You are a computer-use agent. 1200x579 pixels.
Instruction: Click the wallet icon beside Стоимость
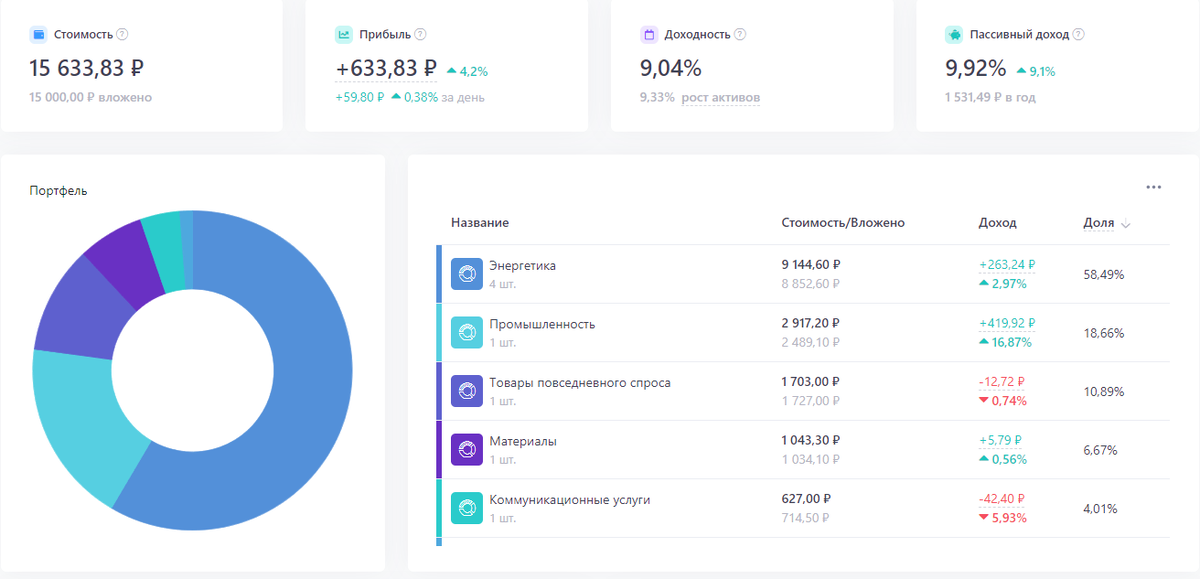[x=38, y=34]
